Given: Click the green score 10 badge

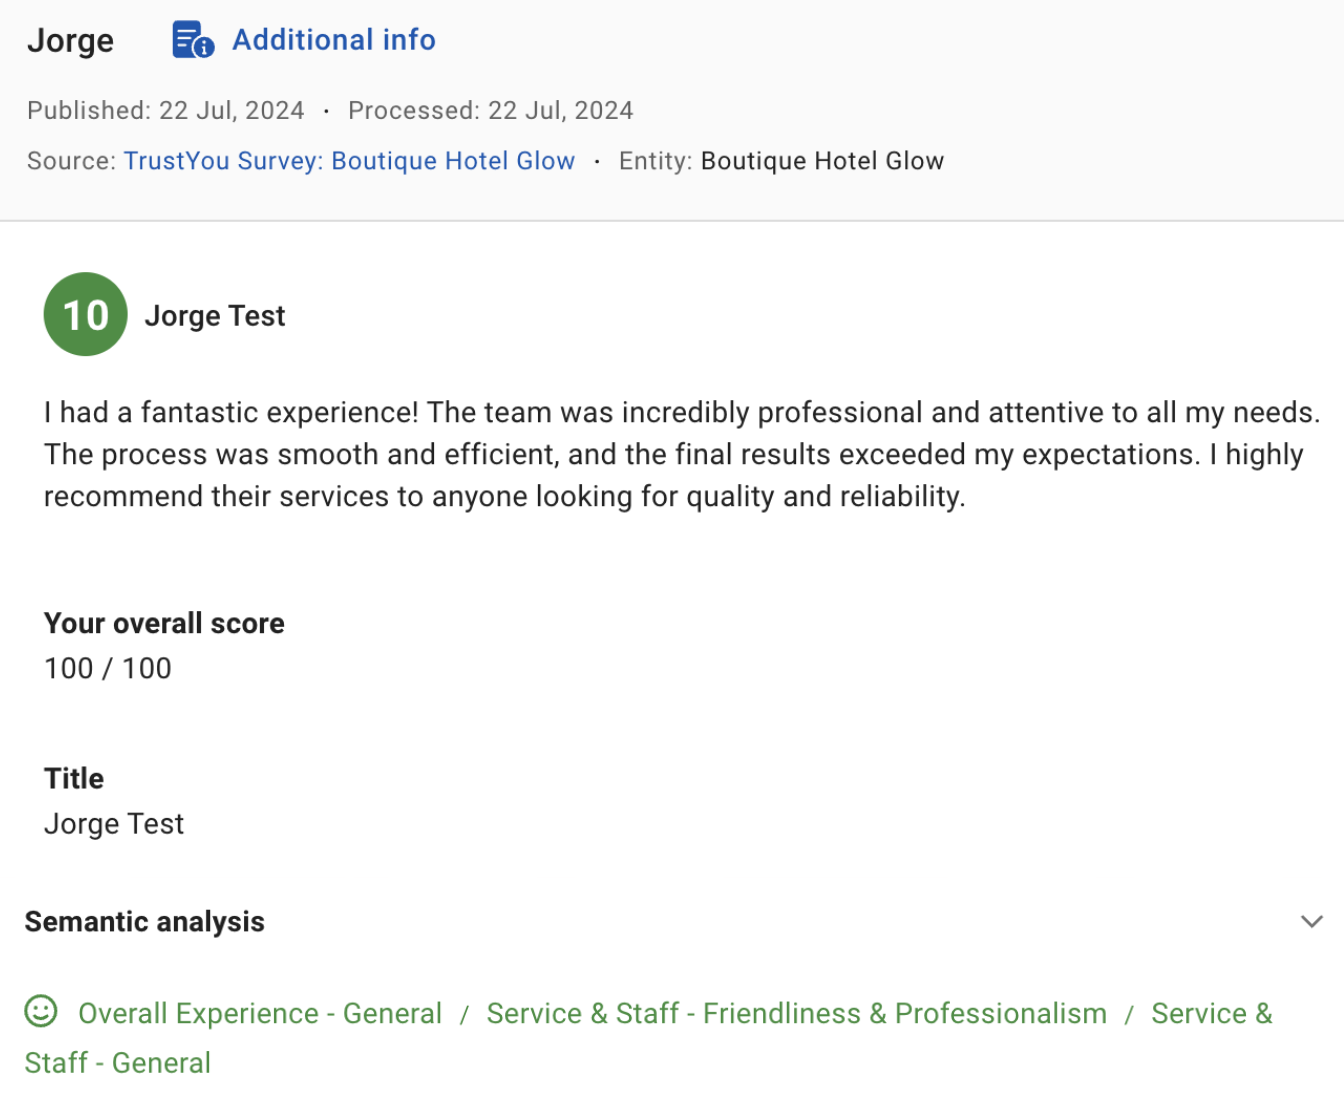Looking at the screenshot, I should coord(86,314).
